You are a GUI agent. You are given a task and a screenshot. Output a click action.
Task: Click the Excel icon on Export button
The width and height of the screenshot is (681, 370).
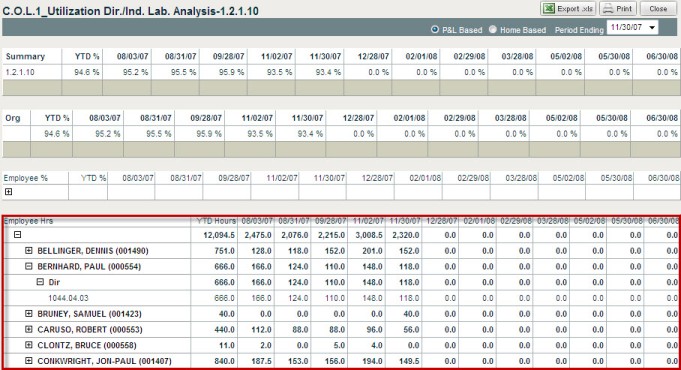549,9
